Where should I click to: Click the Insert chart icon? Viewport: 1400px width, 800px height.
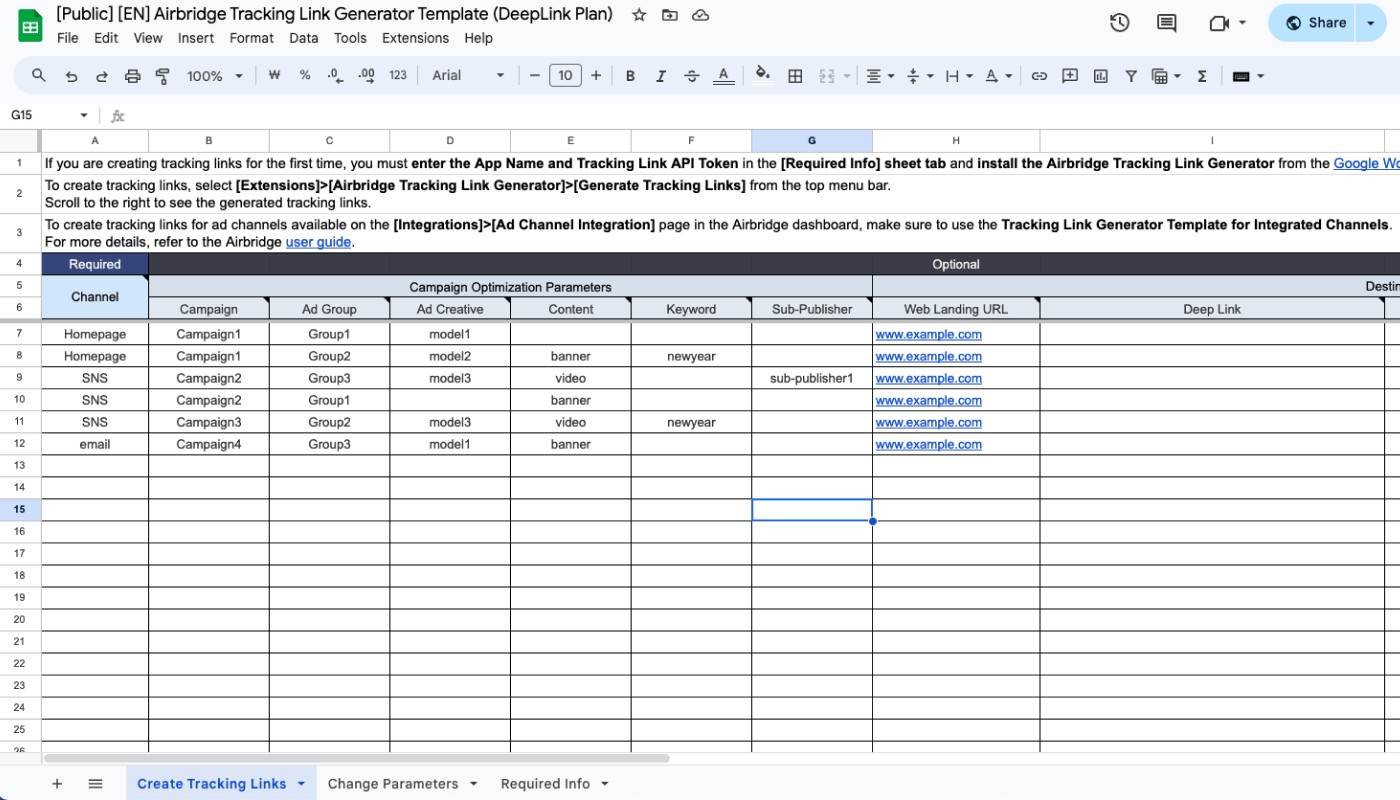pyautogui.click(x=1101, y=76)
